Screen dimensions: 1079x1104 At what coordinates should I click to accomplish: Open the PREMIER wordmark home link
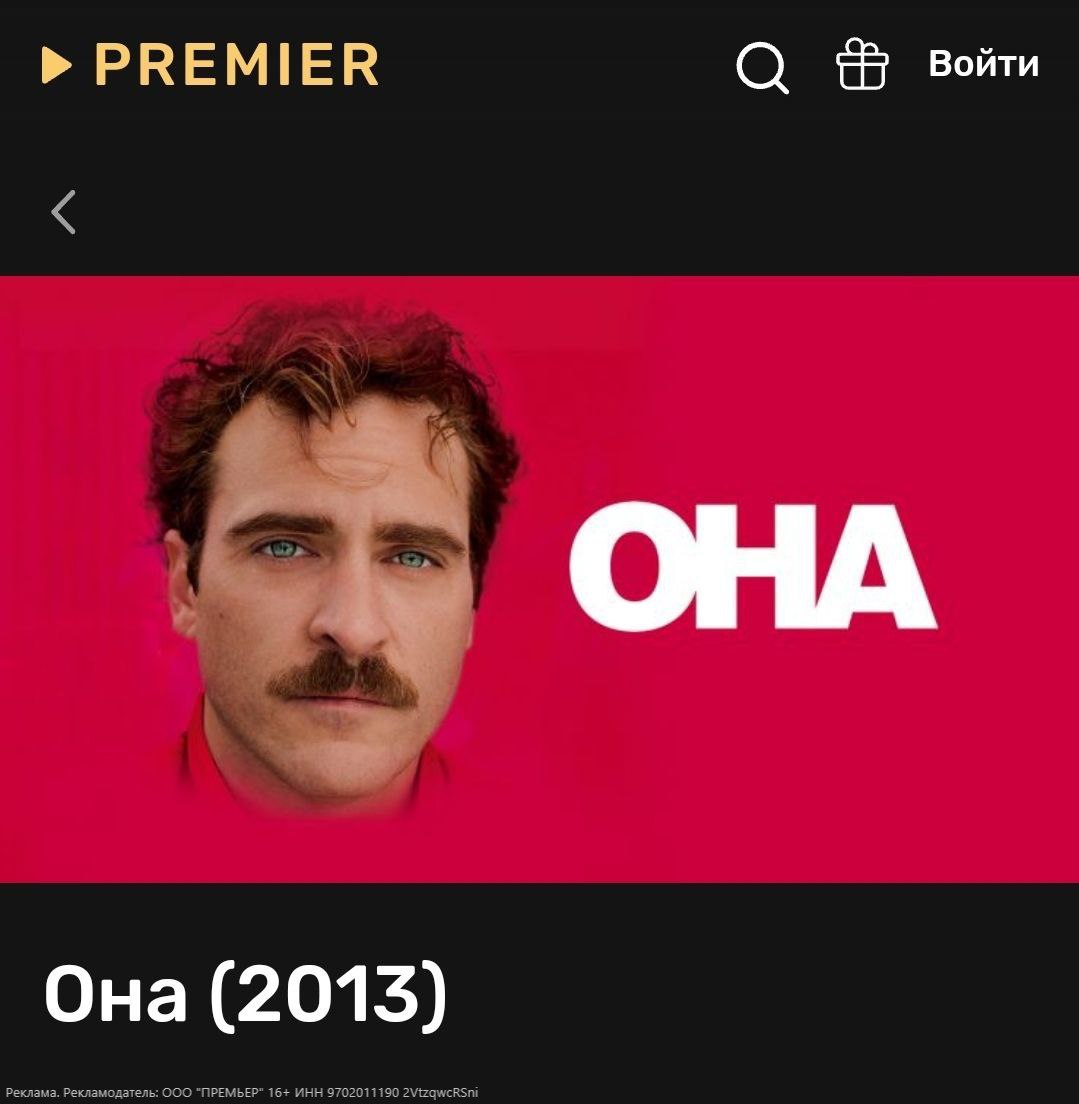237,65
